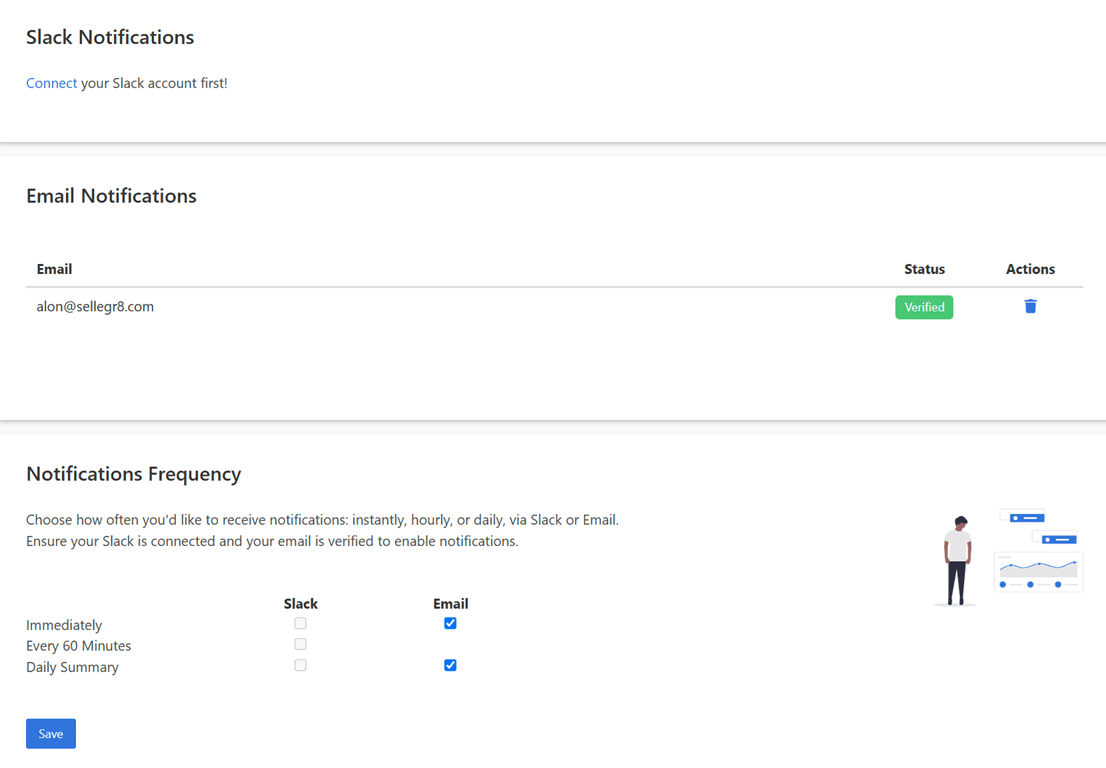Save the notification frequency settings
This screenshot has width=1106, height=768.
(x=50, y=733)
